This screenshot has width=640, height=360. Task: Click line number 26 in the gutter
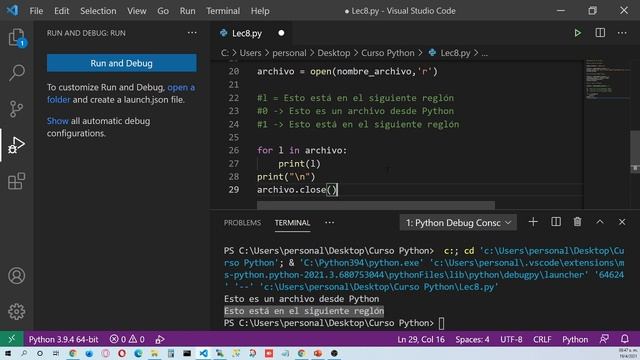pyautogui.click(x=233, y=150)
